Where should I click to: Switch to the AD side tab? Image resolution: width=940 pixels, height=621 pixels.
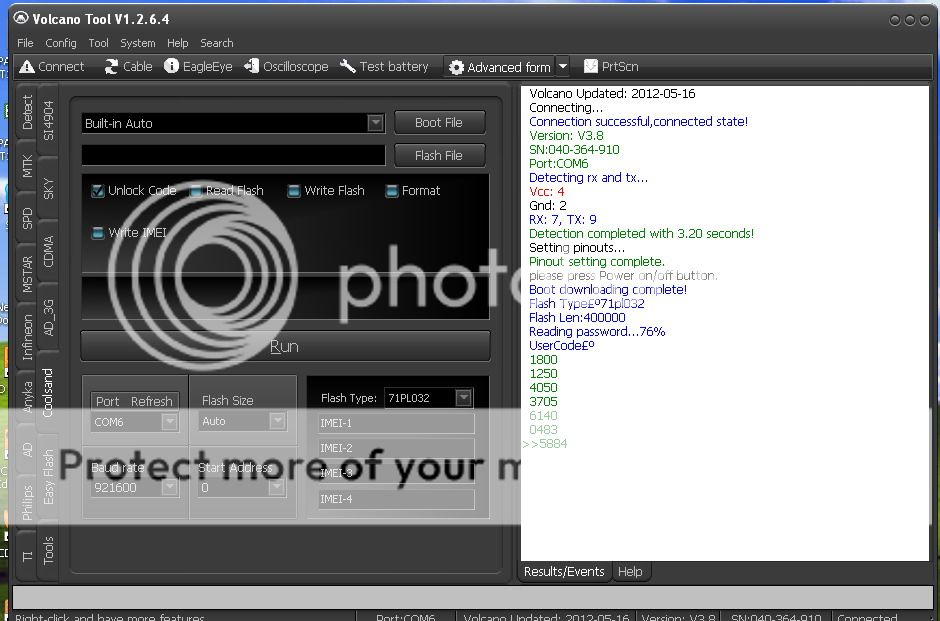[x=27, y=450]
